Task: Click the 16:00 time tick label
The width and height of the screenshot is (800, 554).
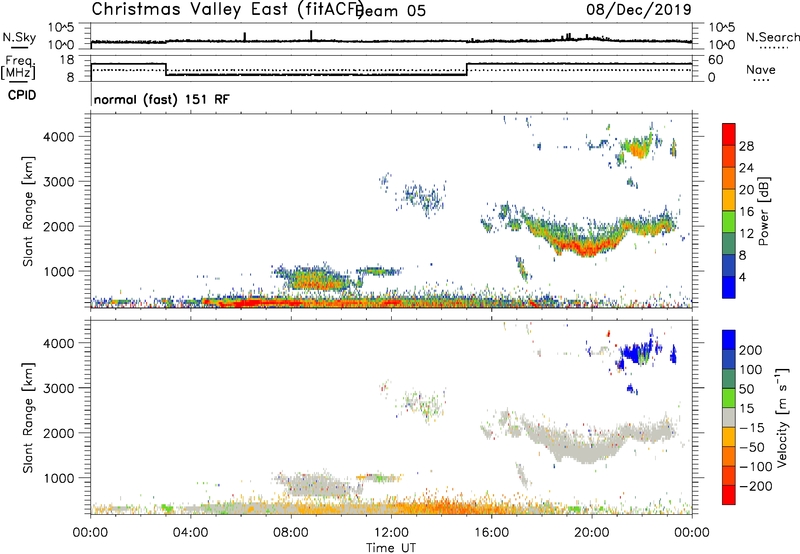Action: [491, 533]
